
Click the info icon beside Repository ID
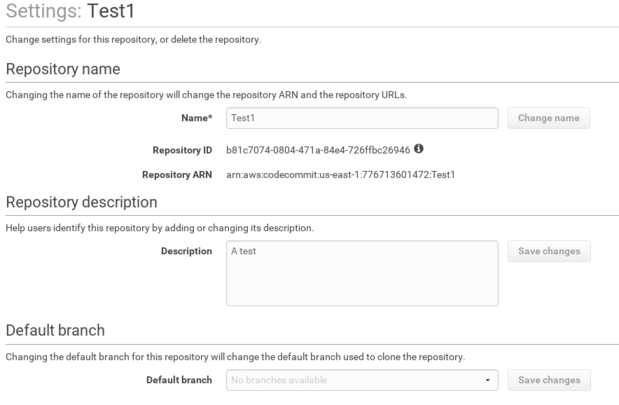[x=419, y=149]
